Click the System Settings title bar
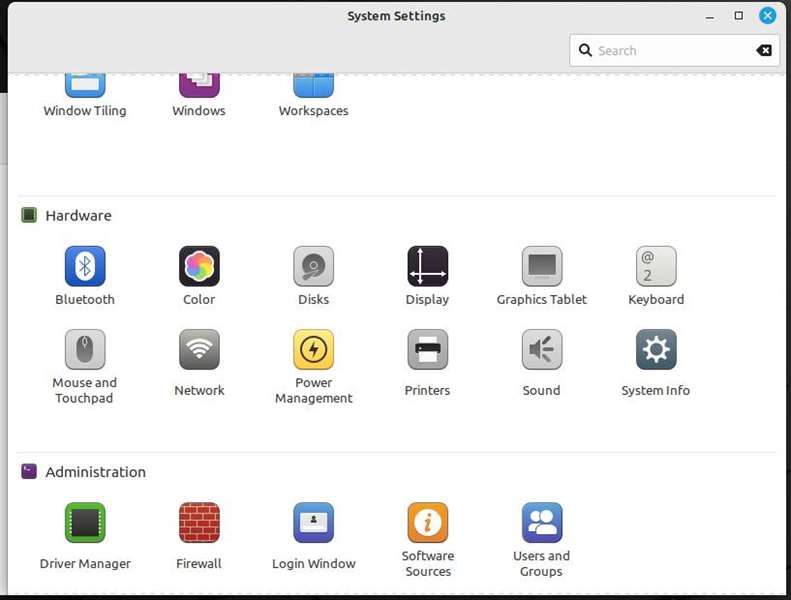The height and width of the screenshot is (600, 791). [396, 16]
